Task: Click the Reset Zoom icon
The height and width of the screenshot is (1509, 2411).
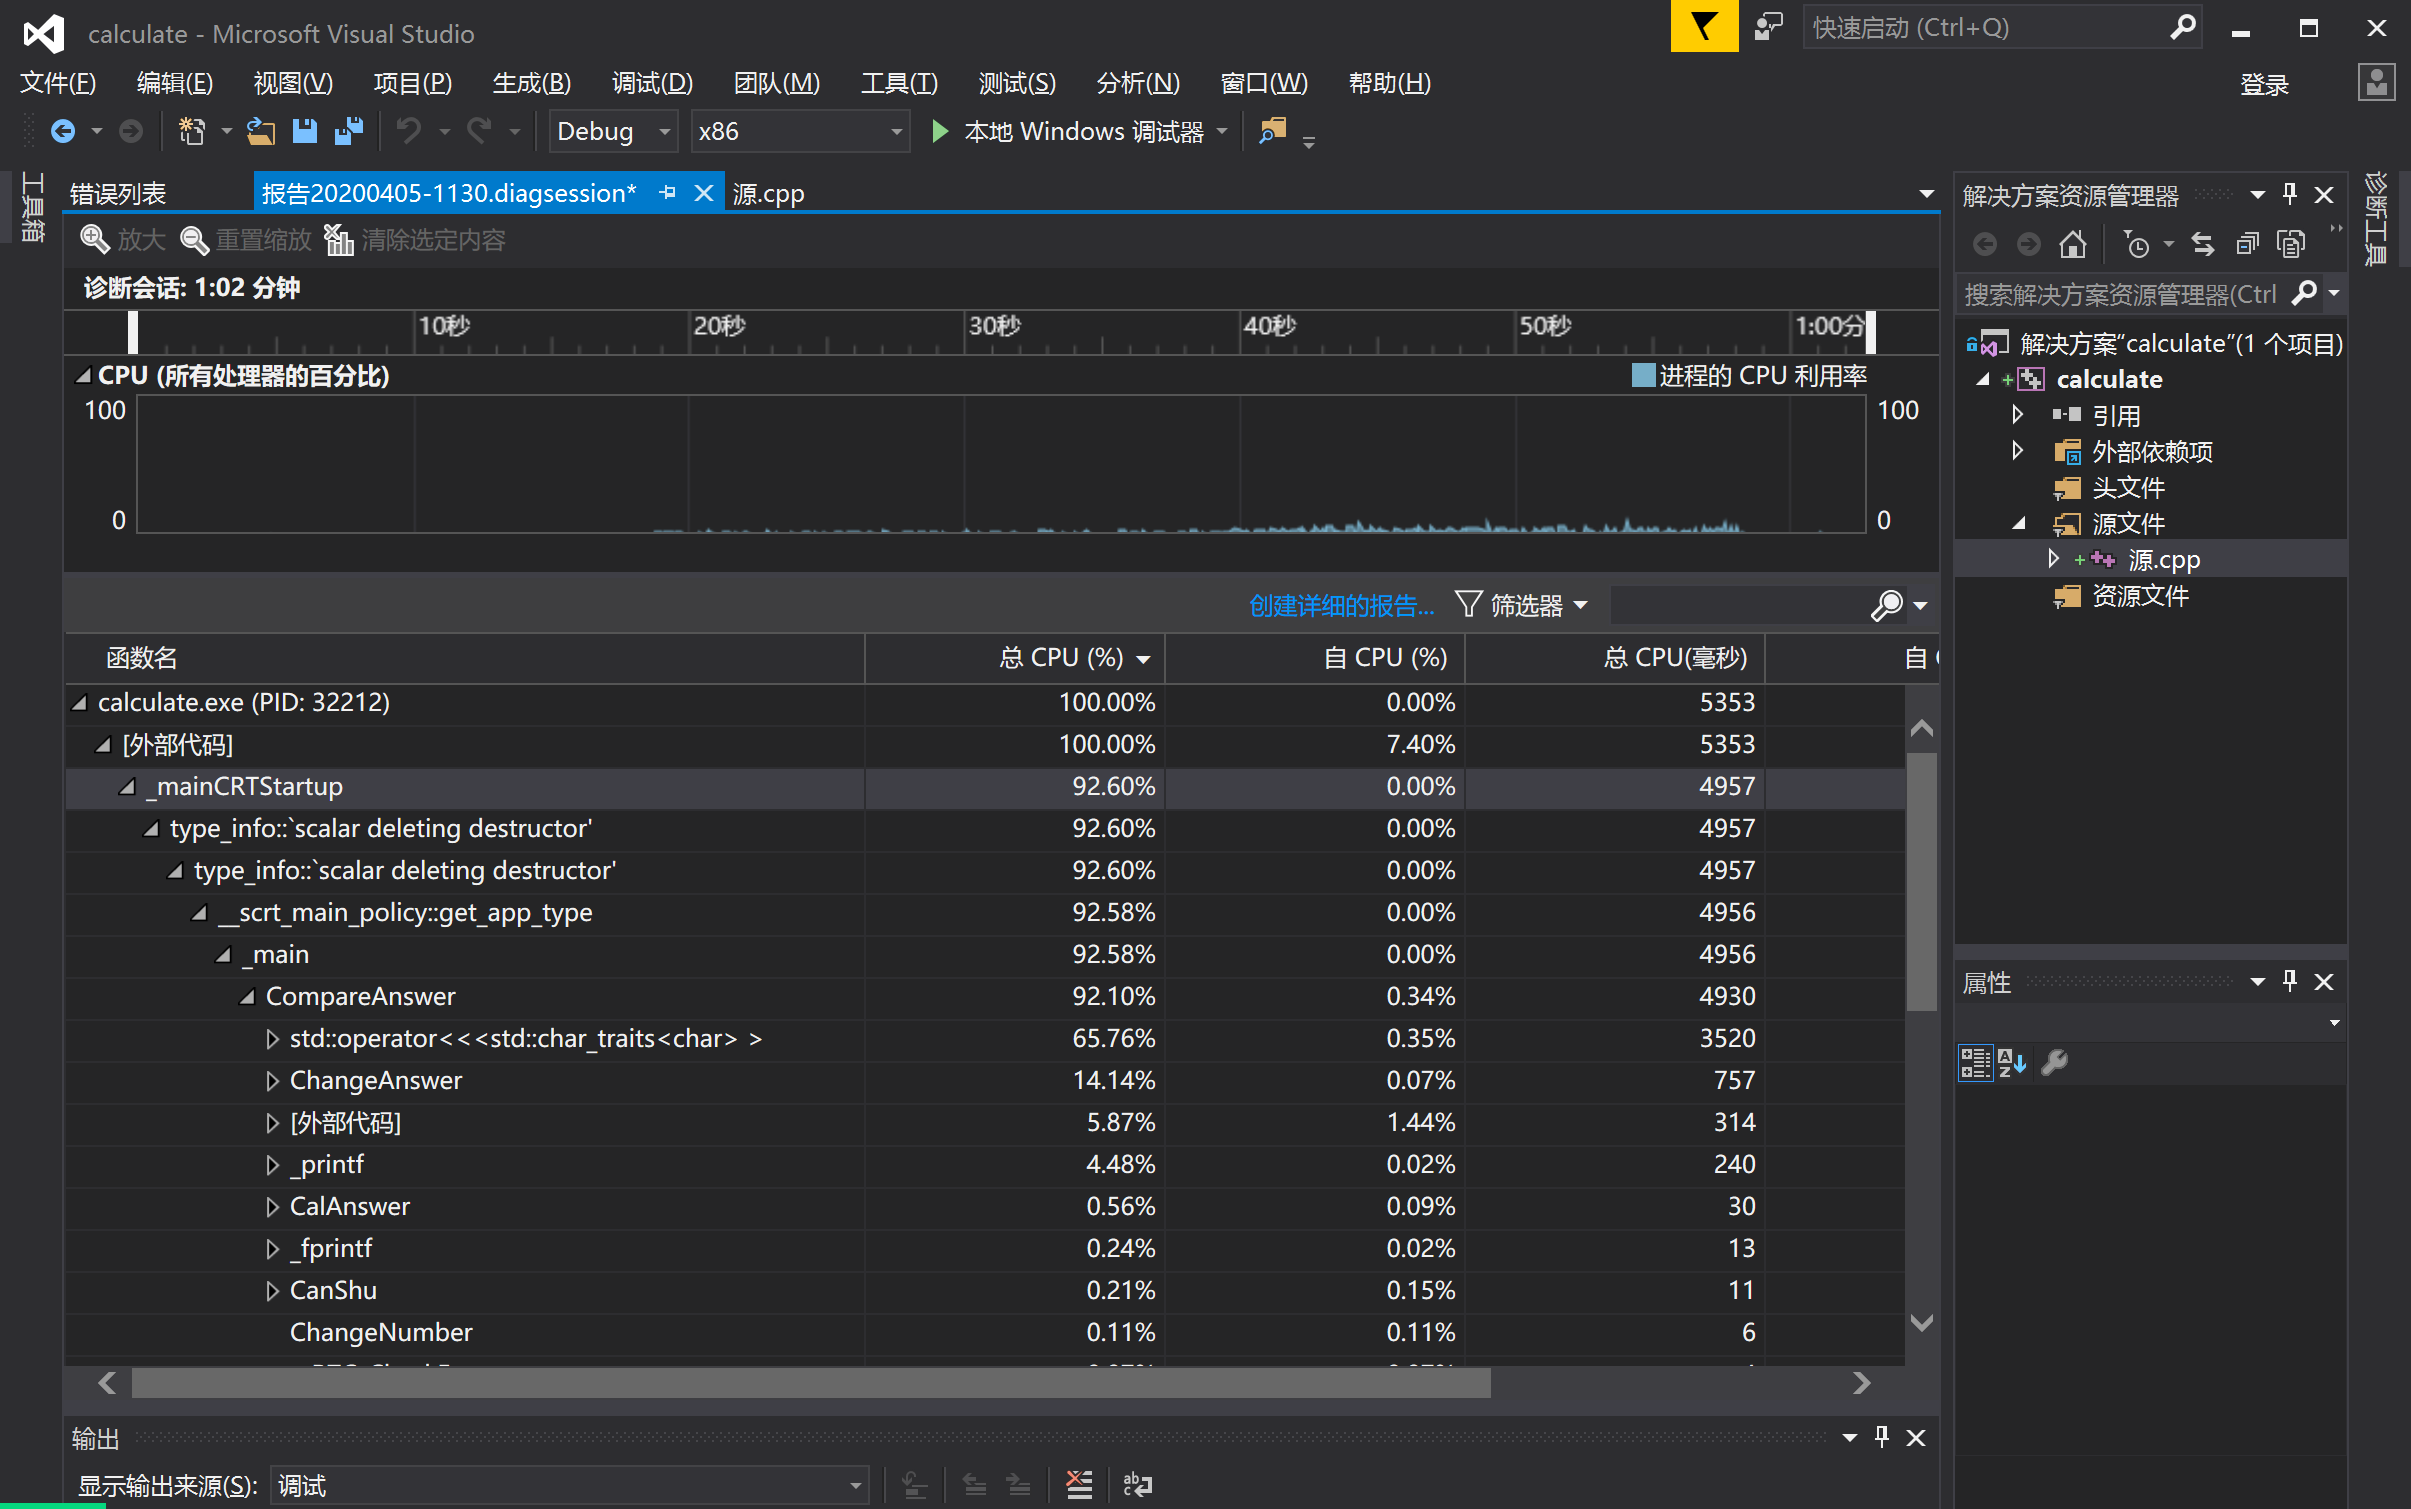Action: coord(194,240)
